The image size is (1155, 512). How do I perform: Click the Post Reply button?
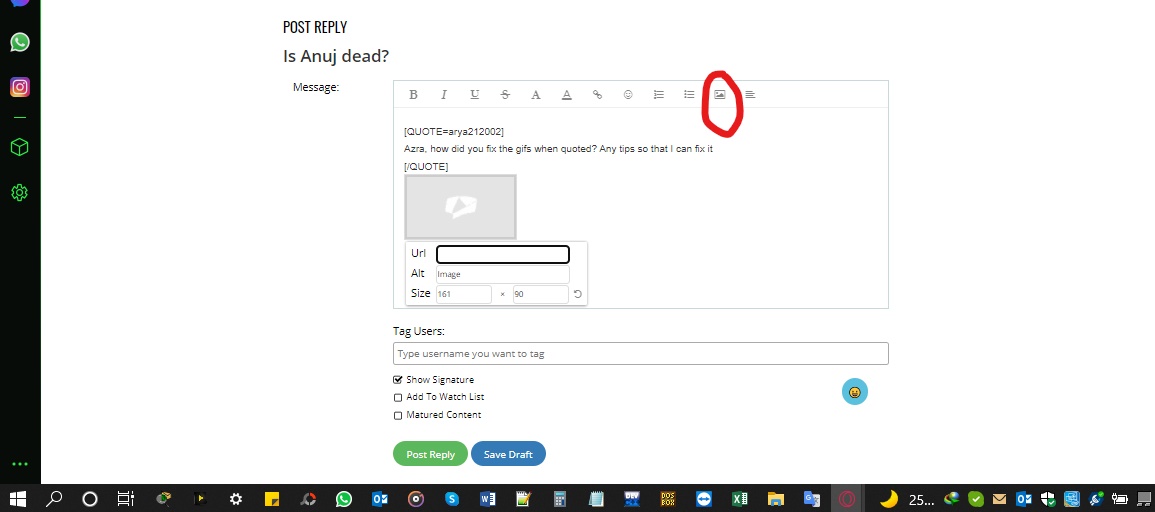[430, 454]
